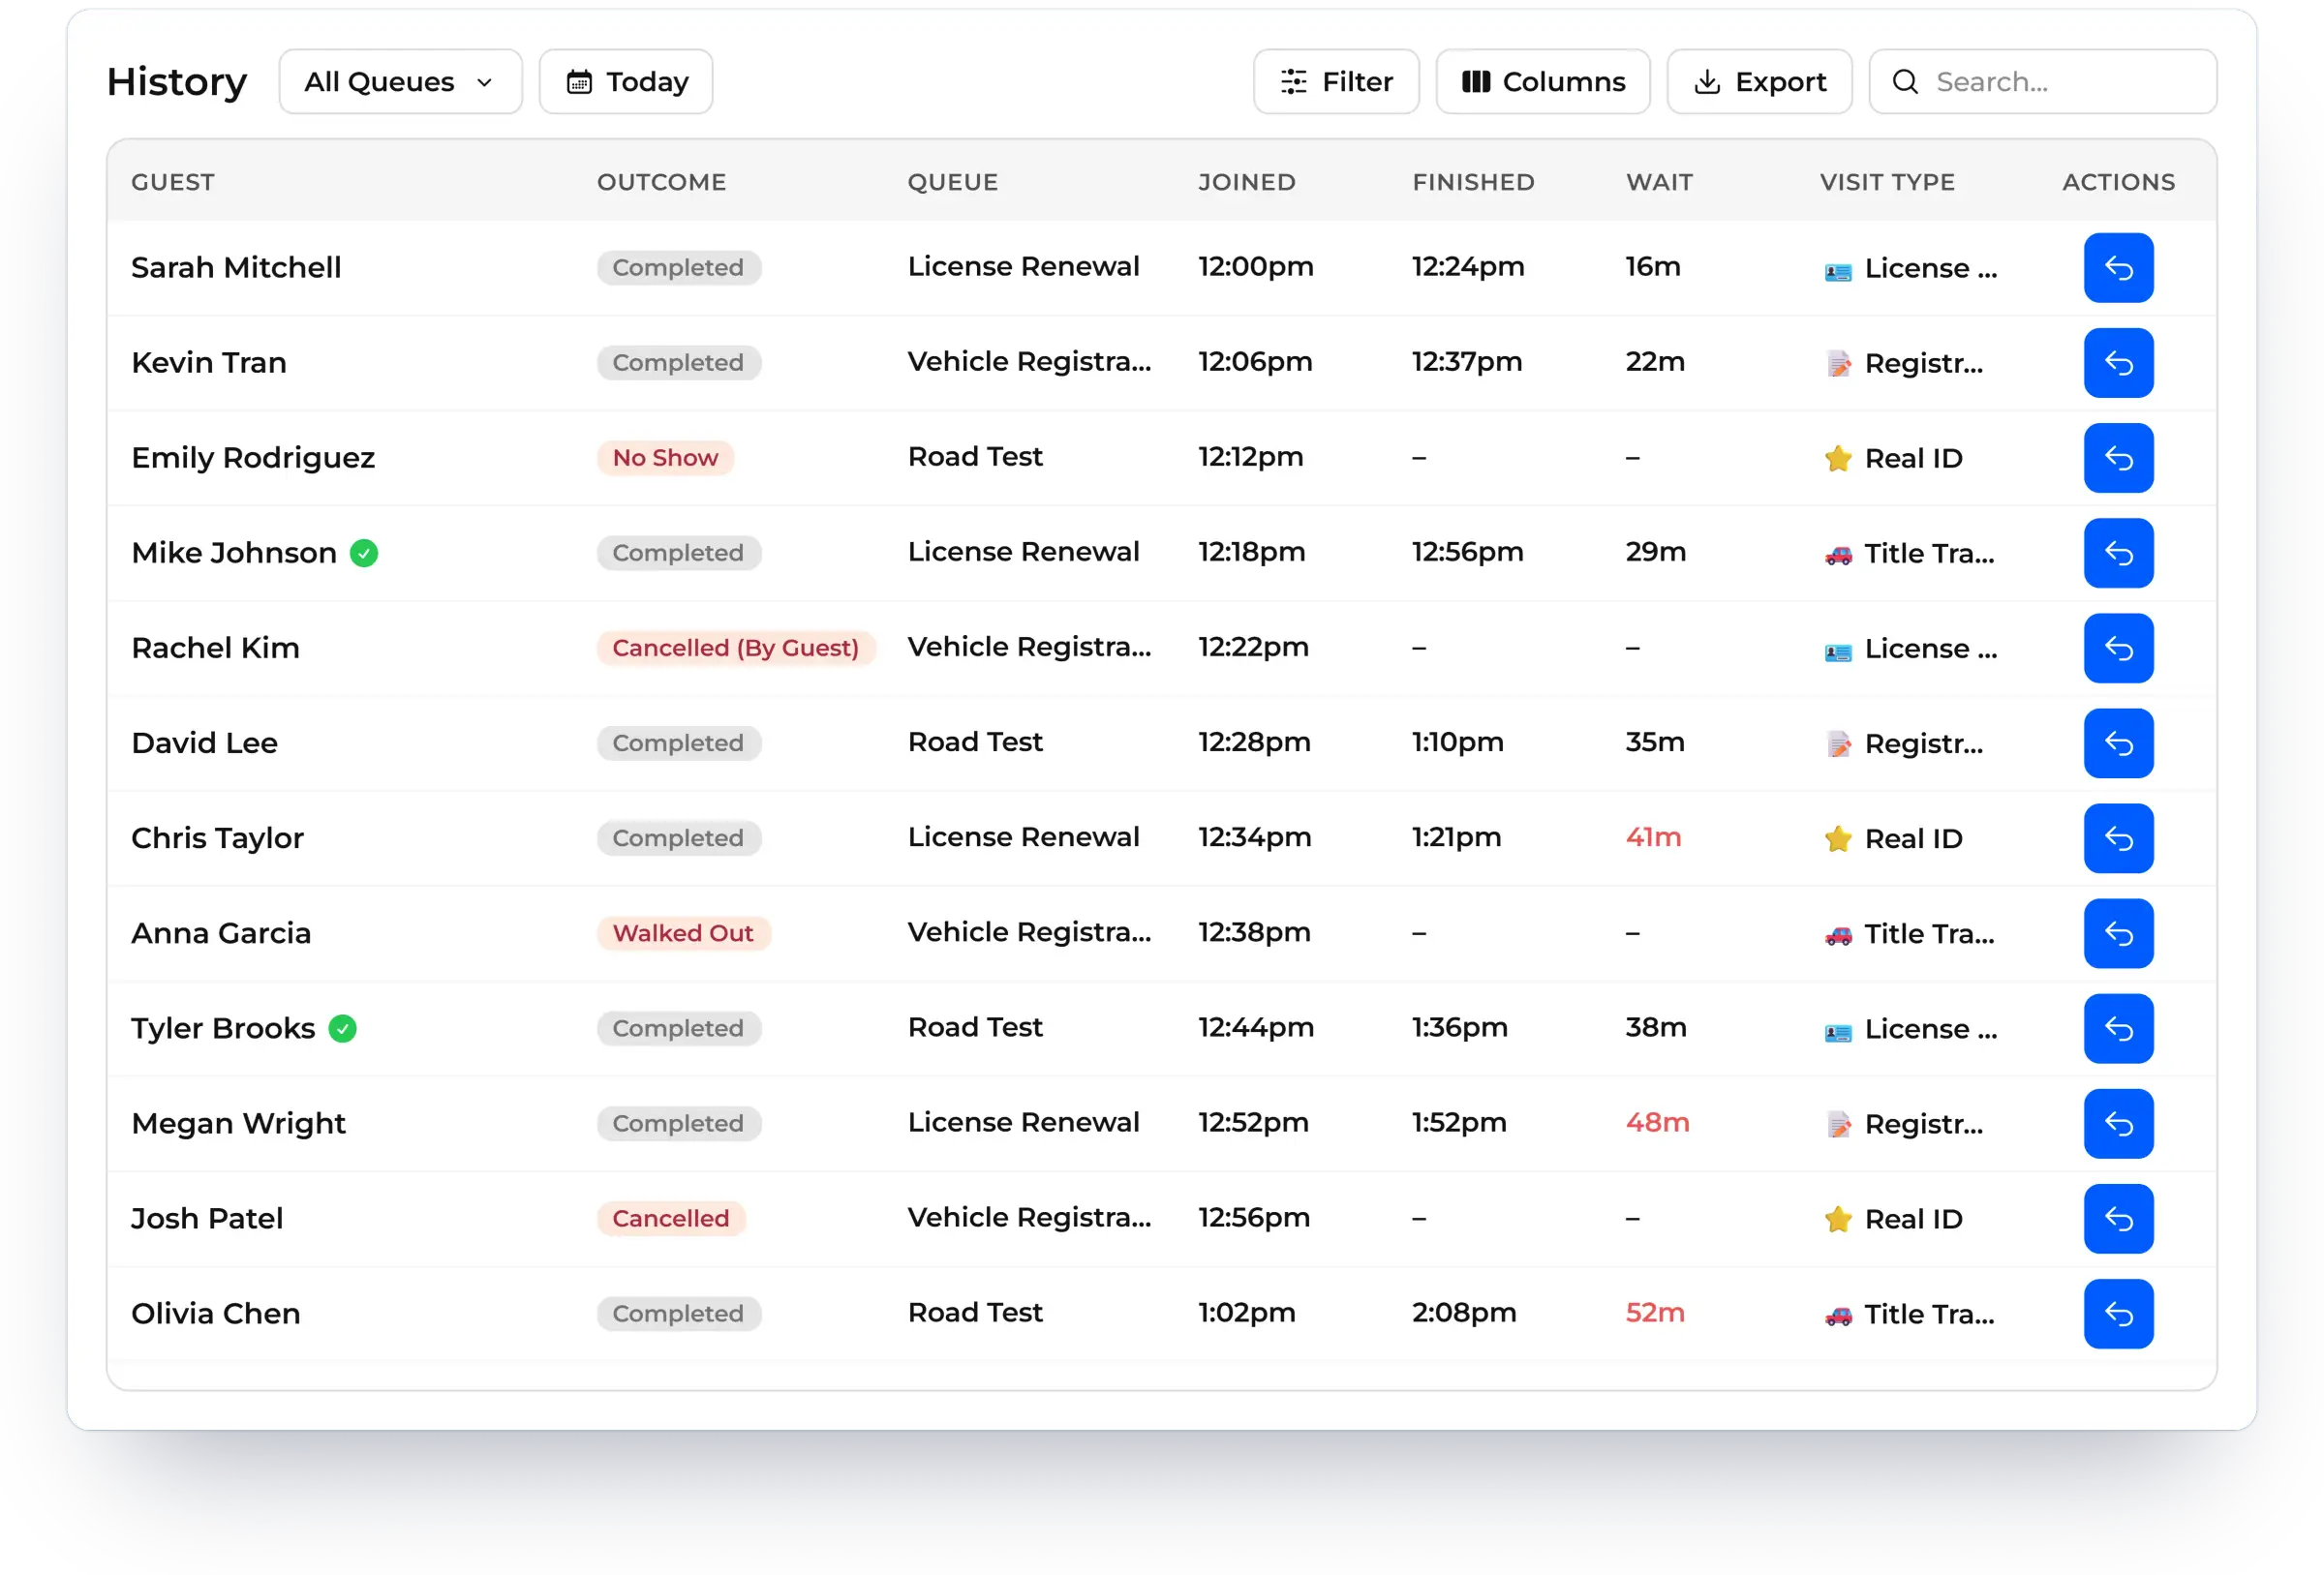Click the Walked Out outcome badge
The height and width of the screenshot is (1575, 2324).
click(x=683, y=932)
